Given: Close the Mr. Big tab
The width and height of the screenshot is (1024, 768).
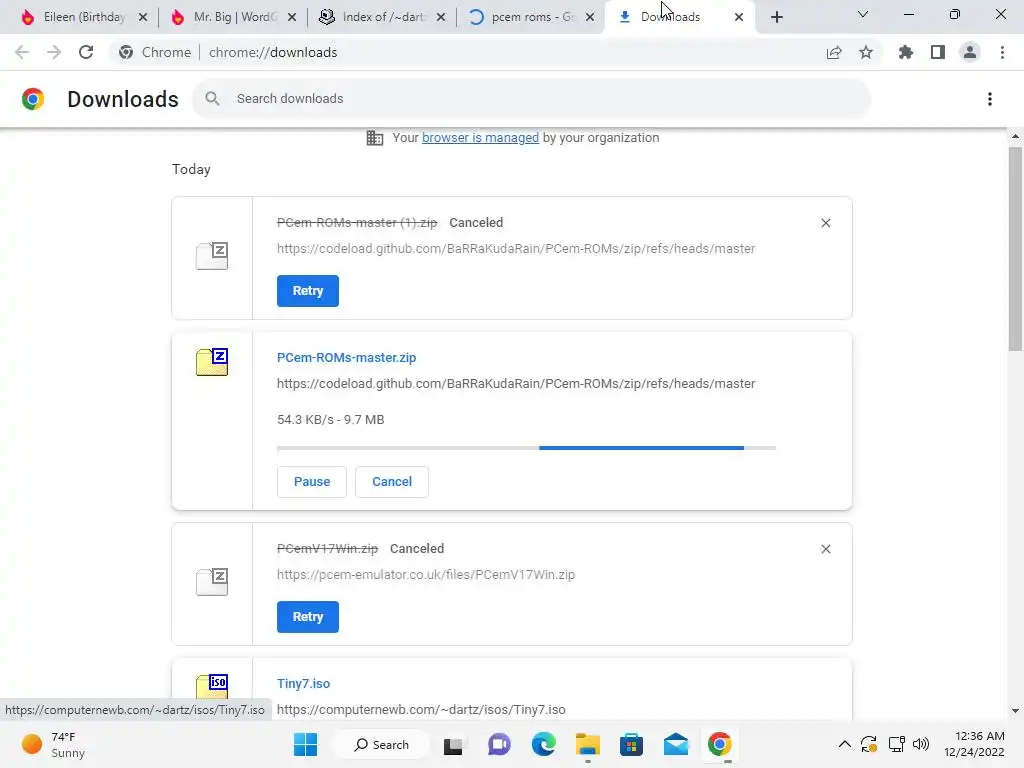Looking at the screenshot, I should coord(292,17).
